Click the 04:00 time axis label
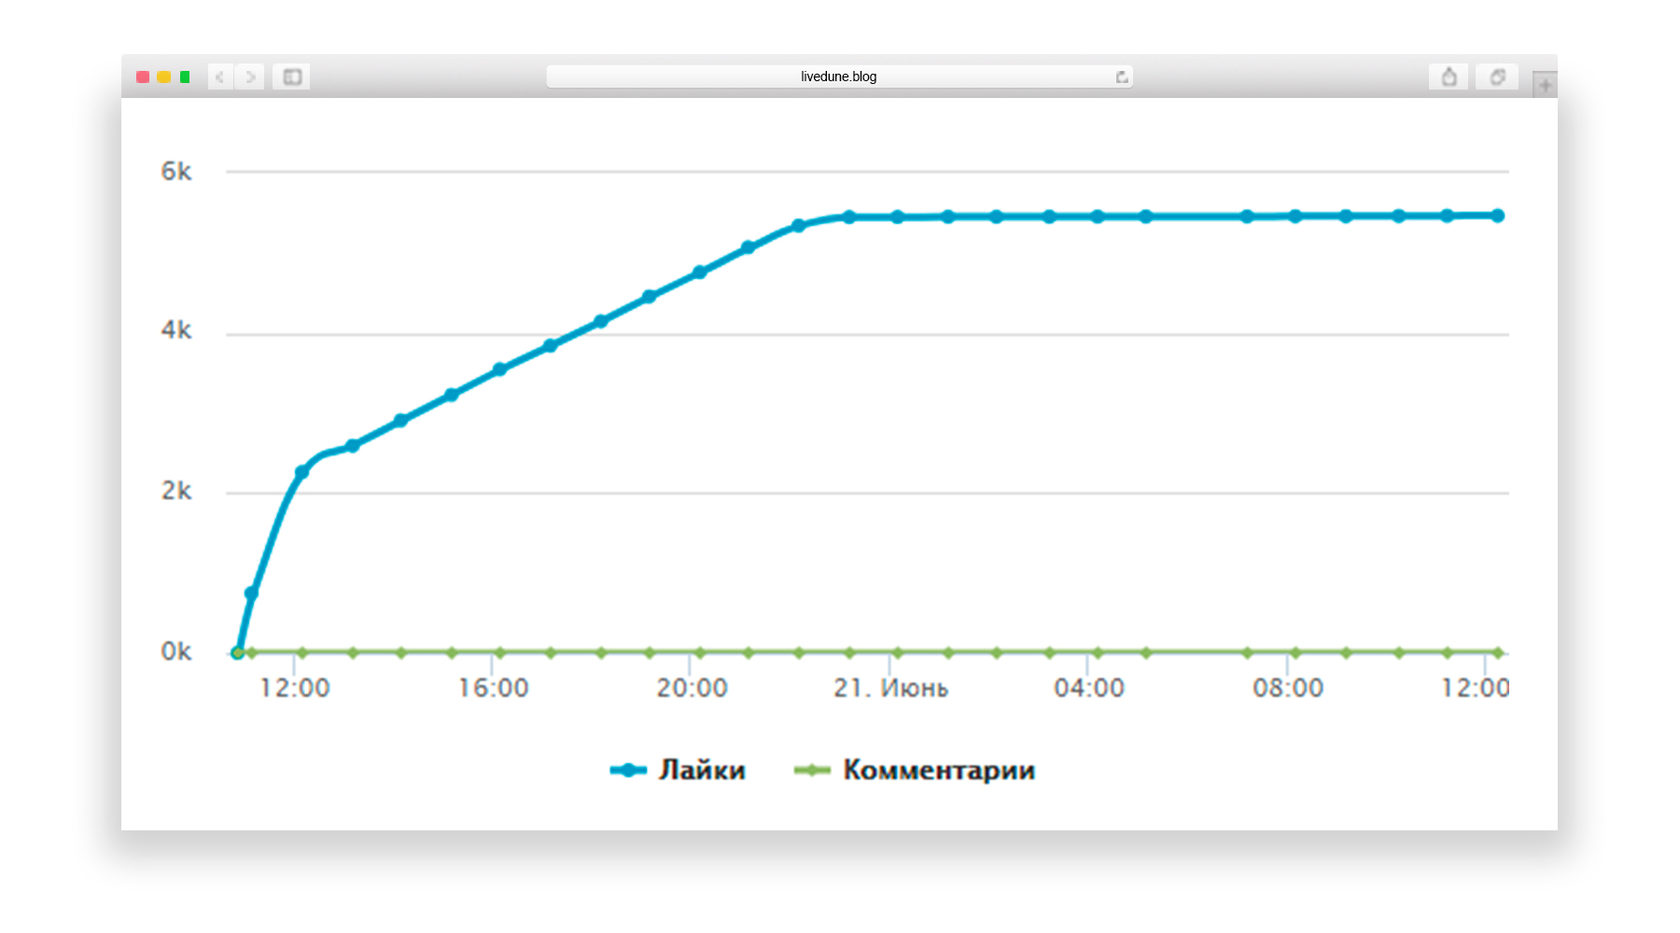 coord(1089,688)
